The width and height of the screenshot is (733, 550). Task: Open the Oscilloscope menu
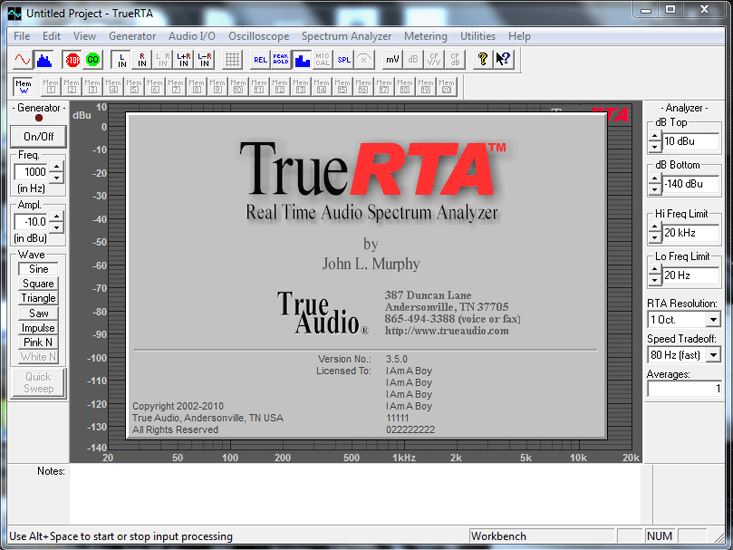pos(259,36)
